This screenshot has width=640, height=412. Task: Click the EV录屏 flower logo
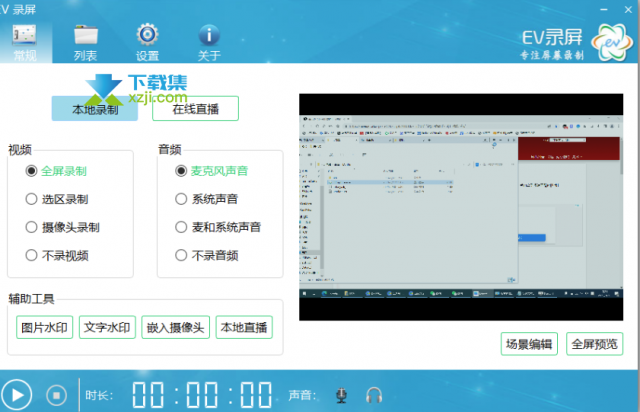(x=611, y=42)
